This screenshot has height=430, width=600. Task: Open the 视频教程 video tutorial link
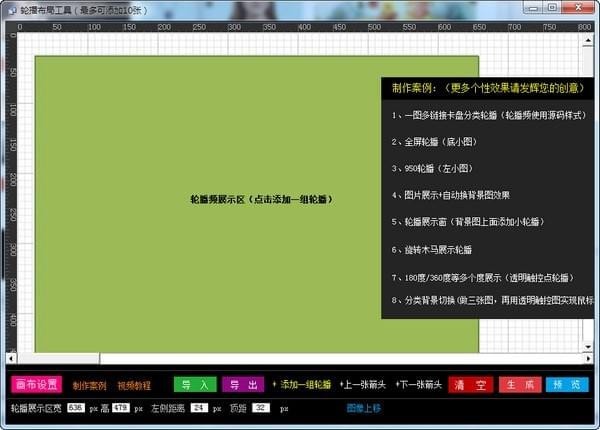[x=134, y=386]
